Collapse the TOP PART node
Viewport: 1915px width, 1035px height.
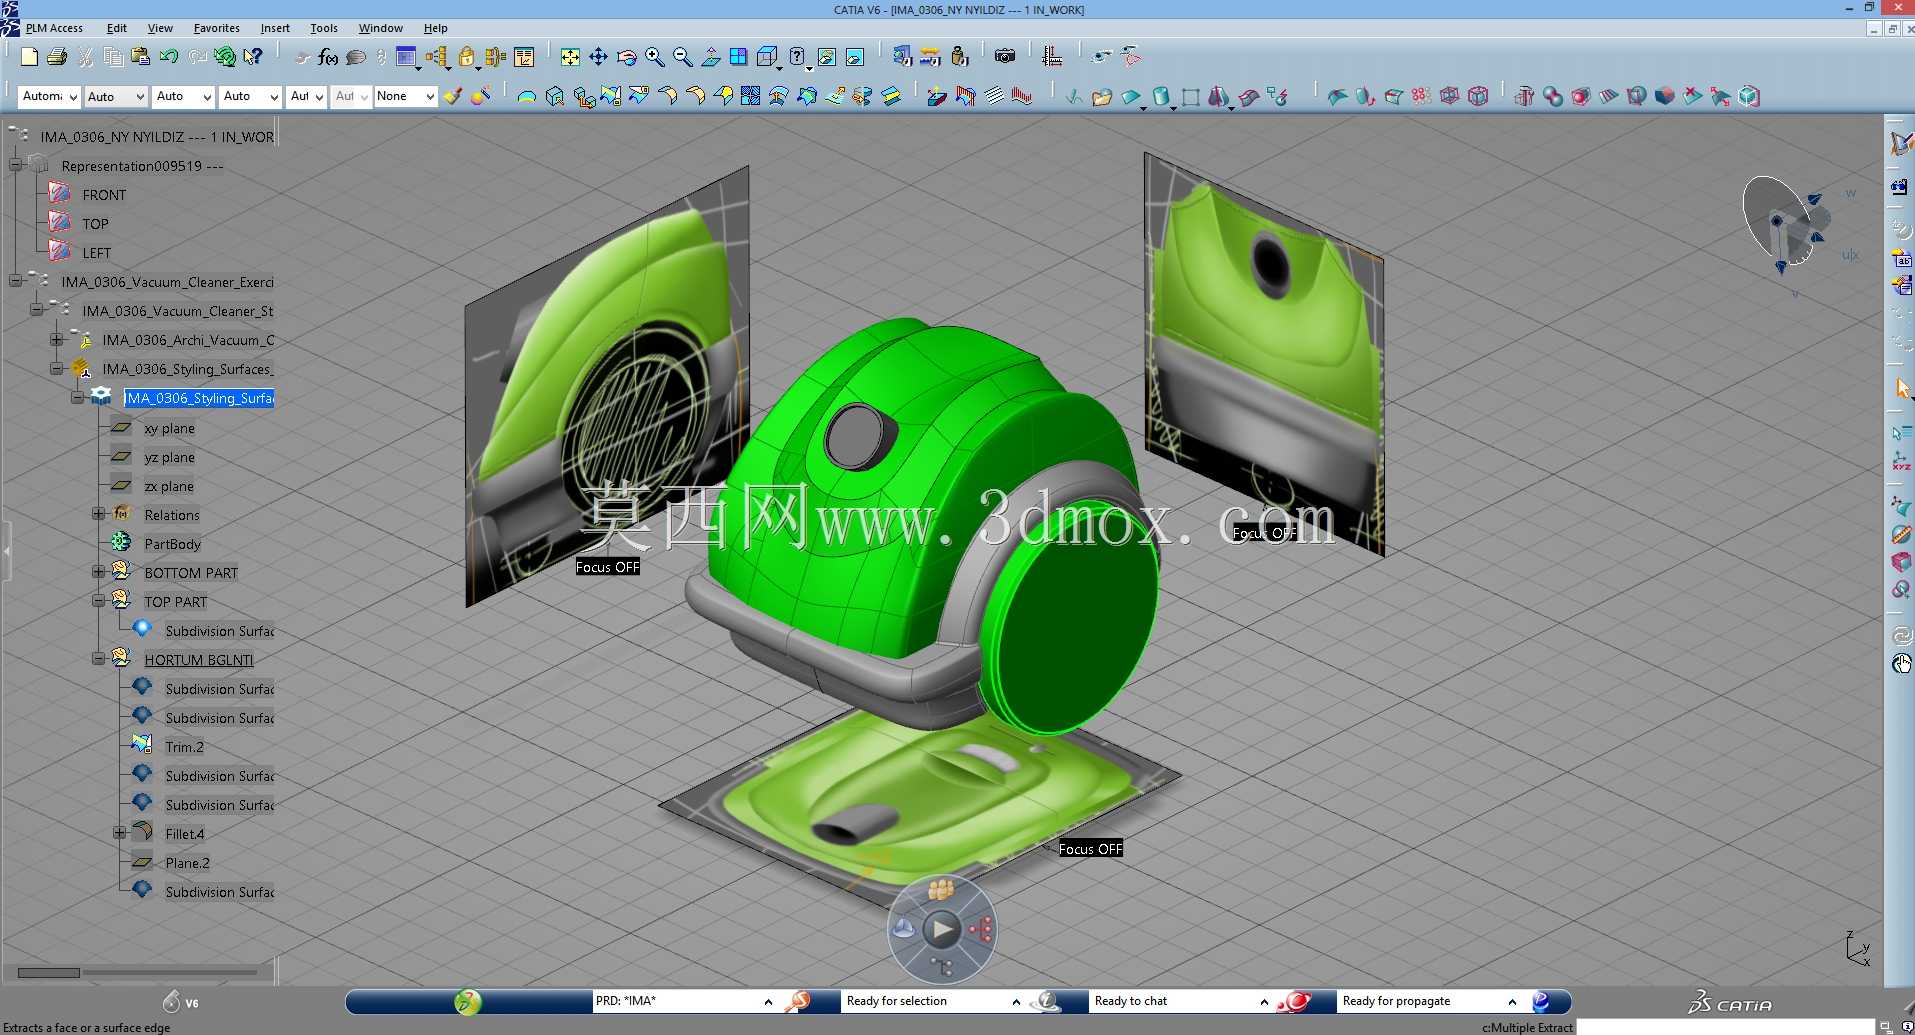point(98,601)
